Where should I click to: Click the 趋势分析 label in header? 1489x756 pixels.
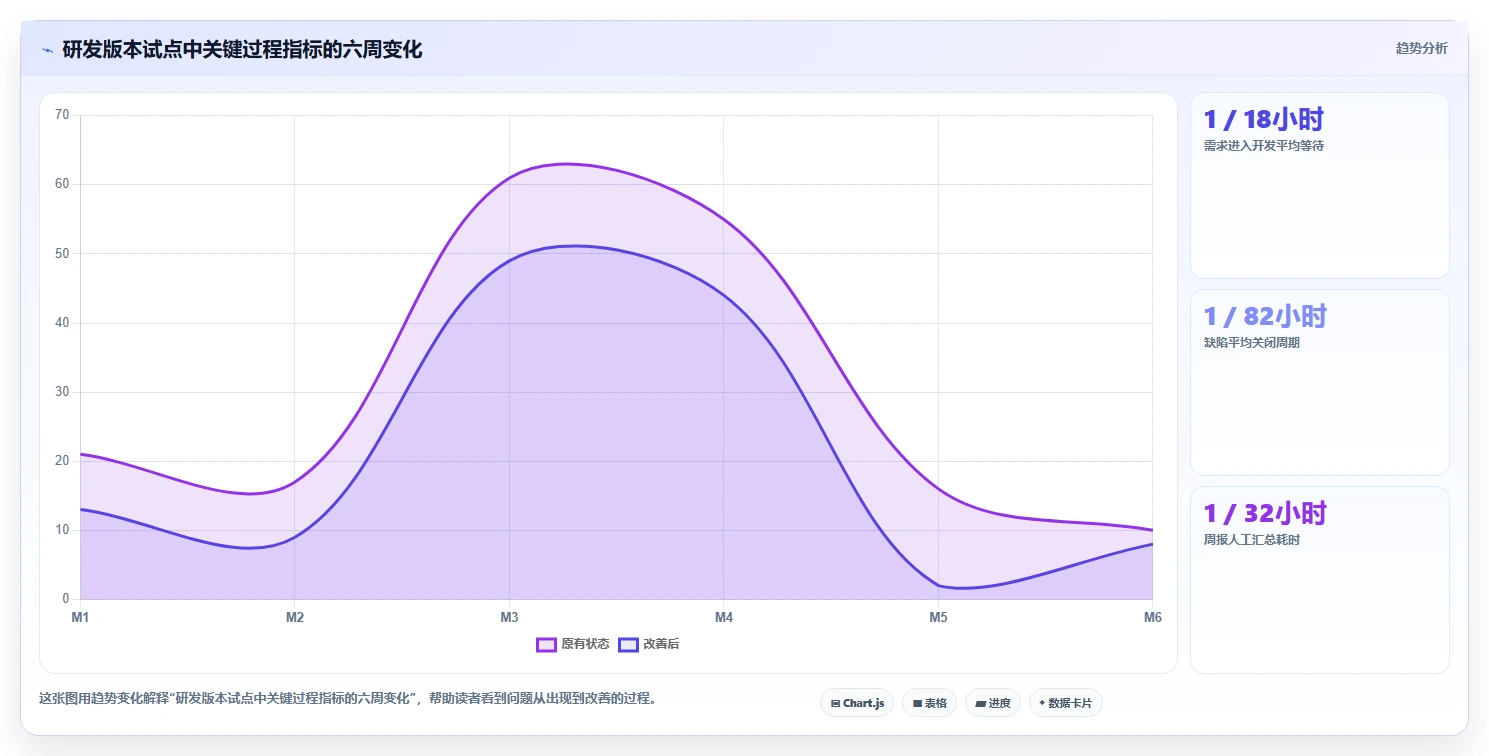click(1421, 48)
